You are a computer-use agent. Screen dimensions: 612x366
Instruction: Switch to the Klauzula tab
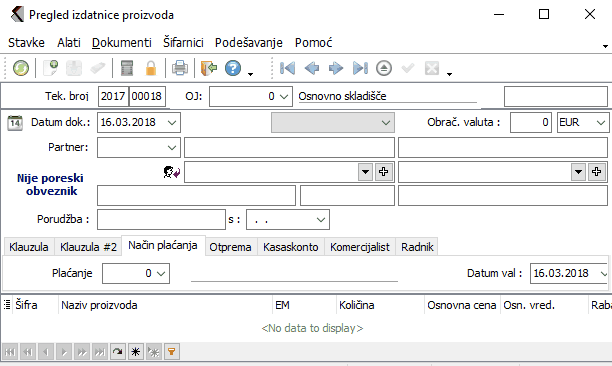29,247
